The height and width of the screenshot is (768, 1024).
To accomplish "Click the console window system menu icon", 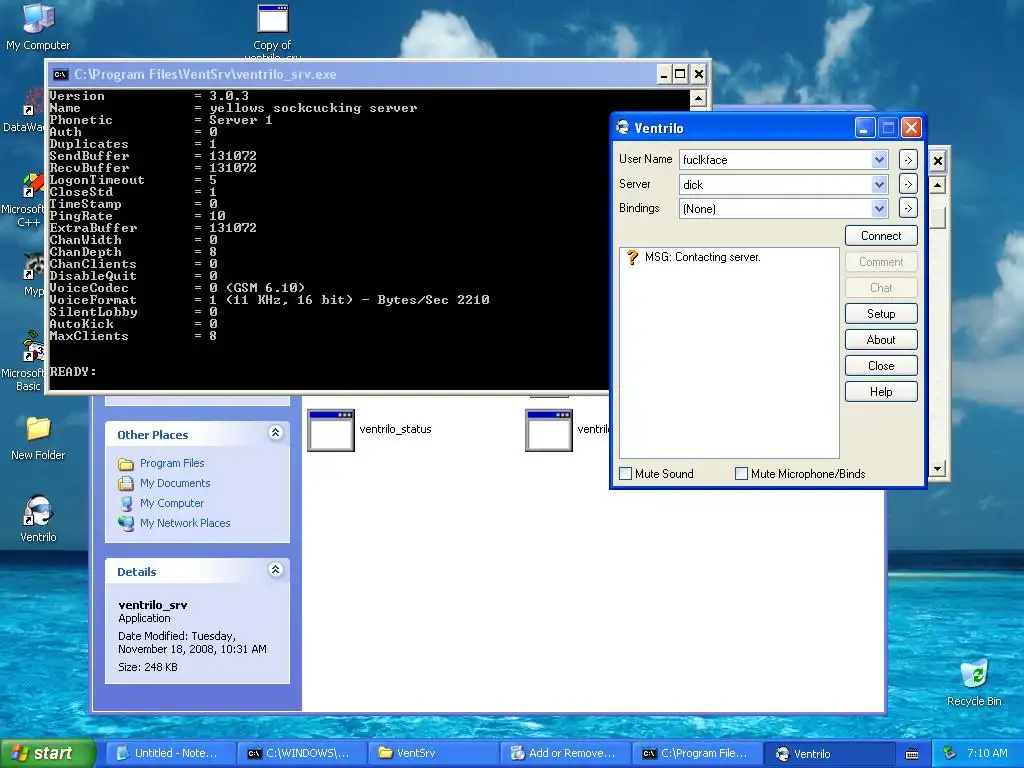I will pyautogui.click(x=60, y=74).
